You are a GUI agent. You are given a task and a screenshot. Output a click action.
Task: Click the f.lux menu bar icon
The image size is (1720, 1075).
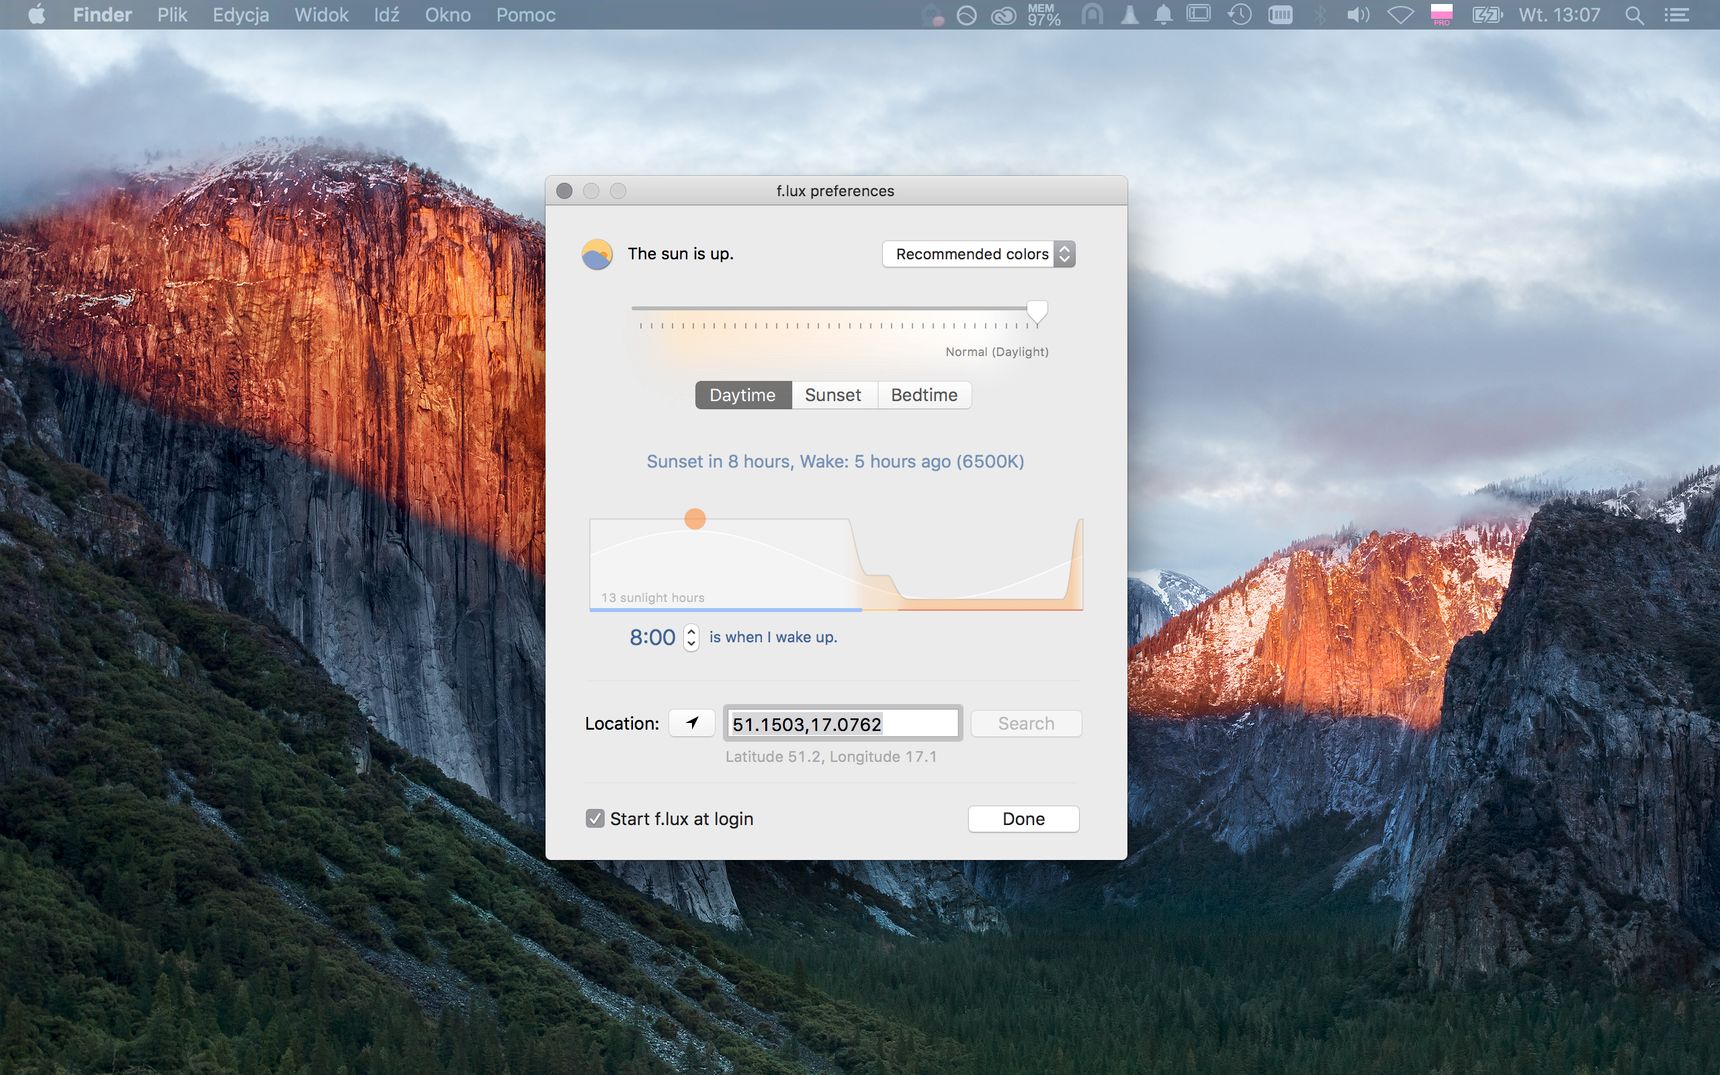tap(932, 15)
